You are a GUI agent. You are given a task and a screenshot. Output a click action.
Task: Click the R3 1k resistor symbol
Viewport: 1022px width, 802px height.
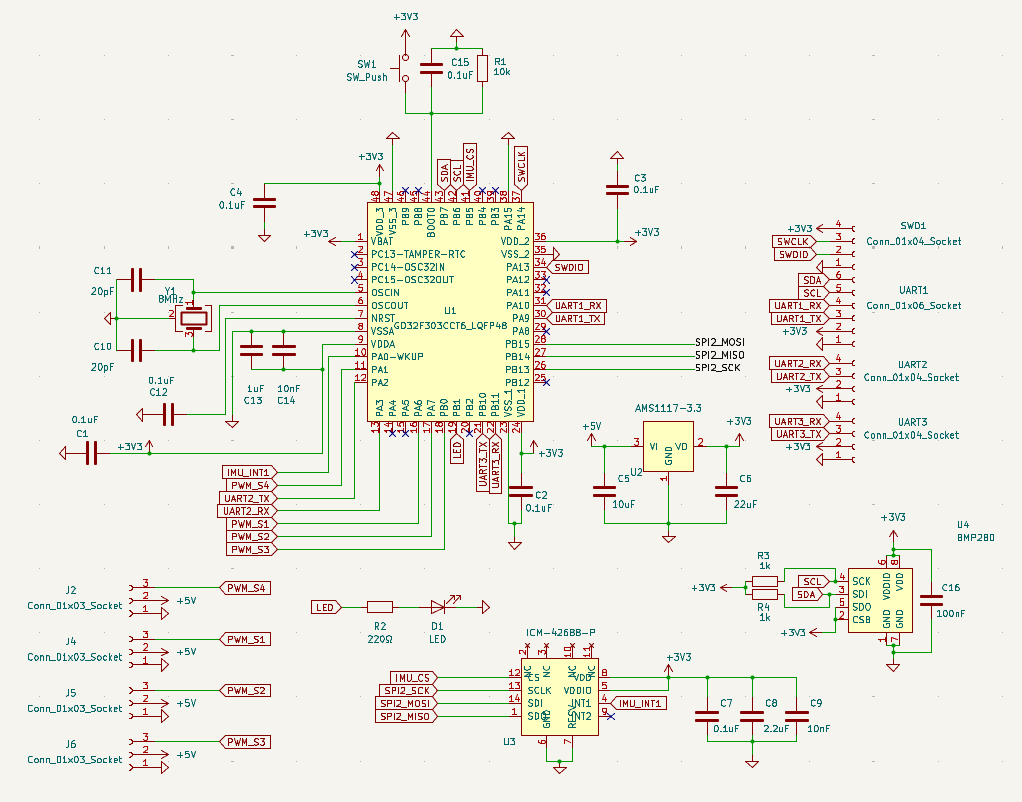[x=765, y=581]
